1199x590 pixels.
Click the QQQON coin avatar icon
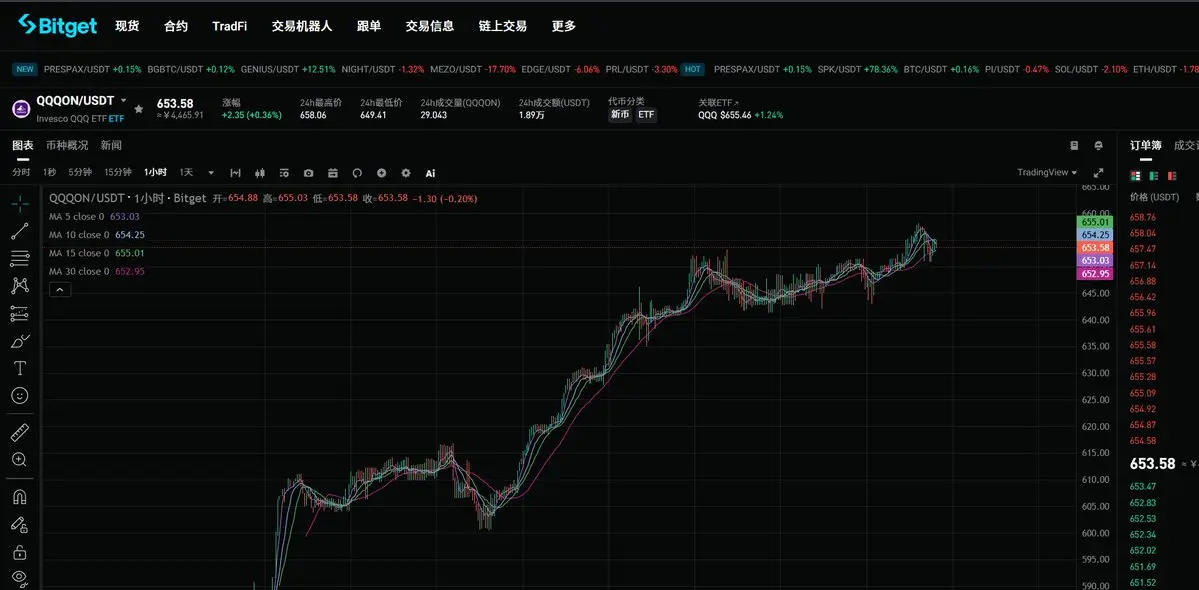click(x=21, y=109)
